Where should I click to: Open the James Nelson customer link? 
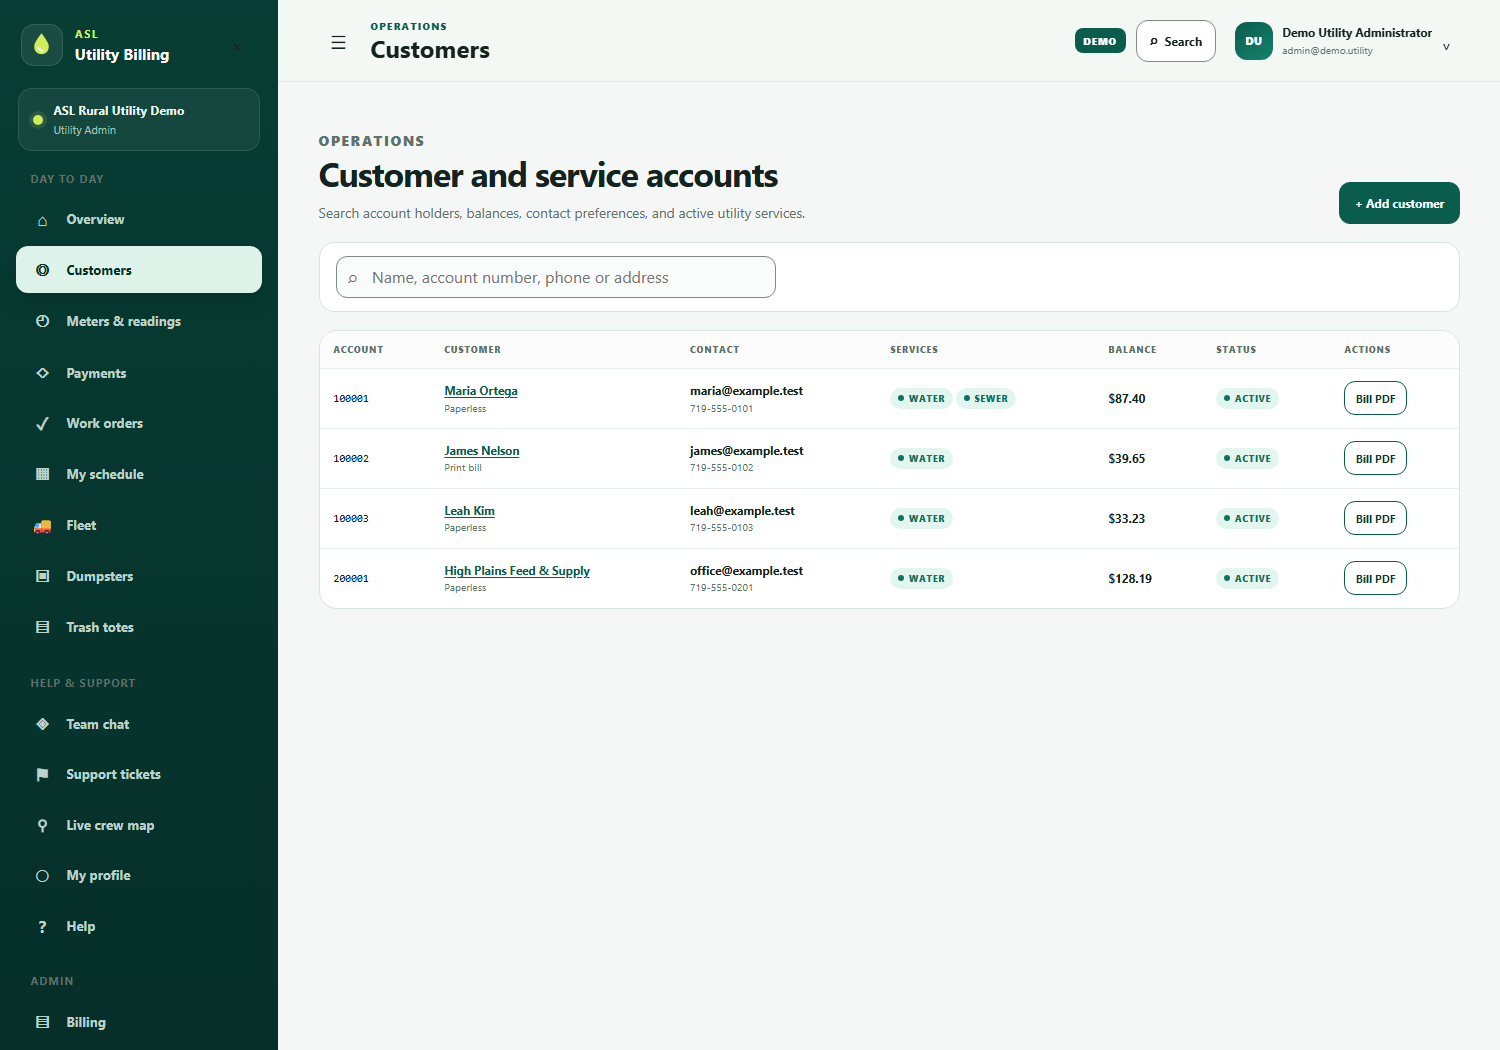[482, 451]
